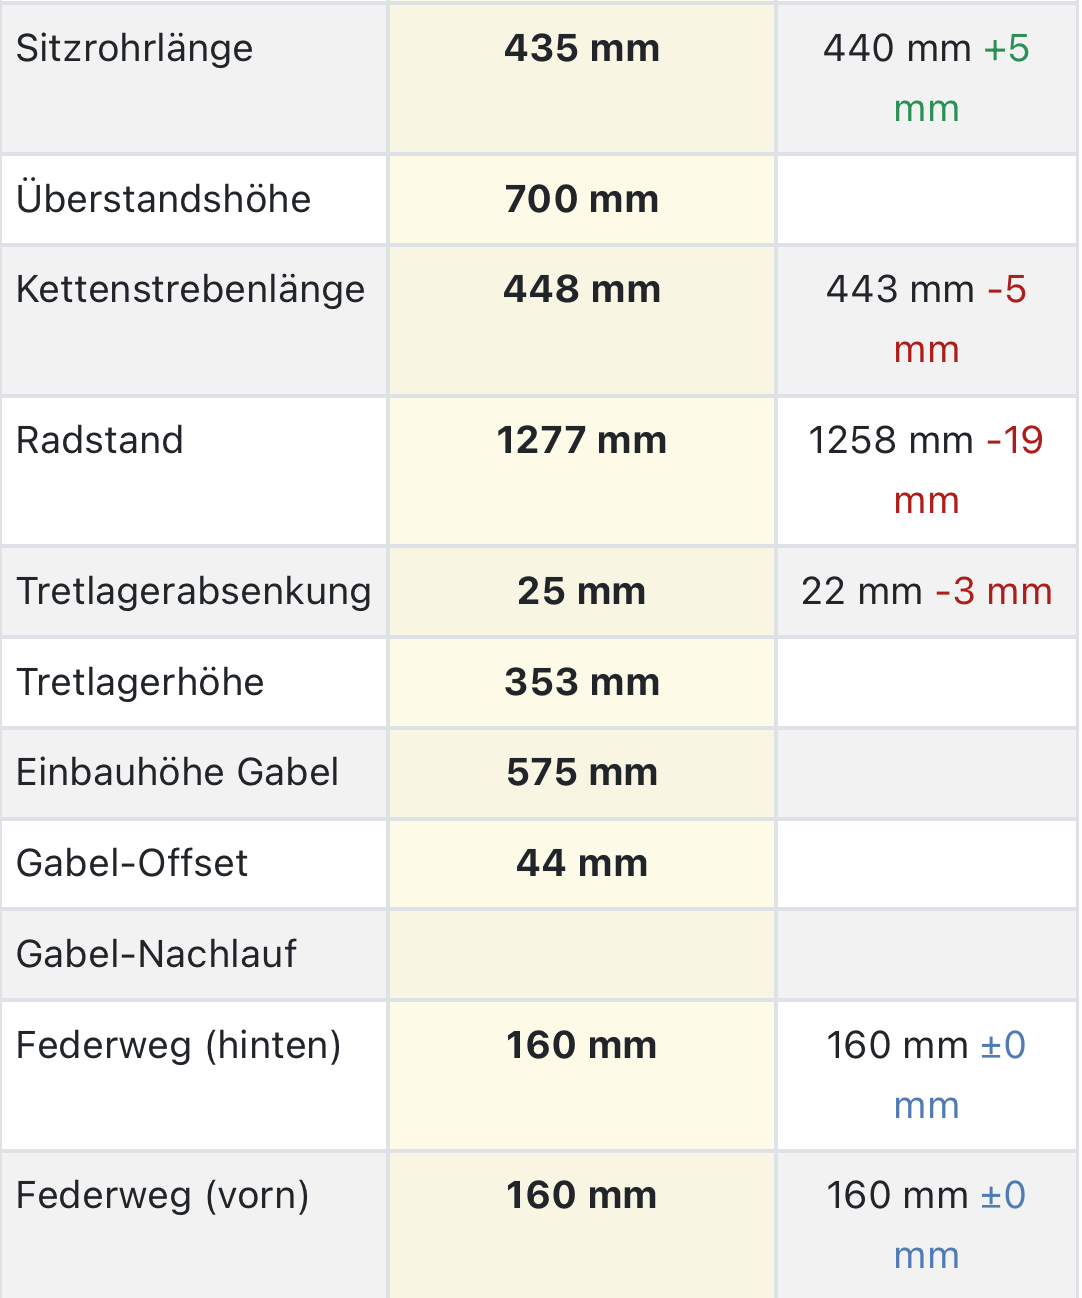Click the Gabel-Nachlauf row label
The image size is (1082, 1298).
click(x=157, y=955)
